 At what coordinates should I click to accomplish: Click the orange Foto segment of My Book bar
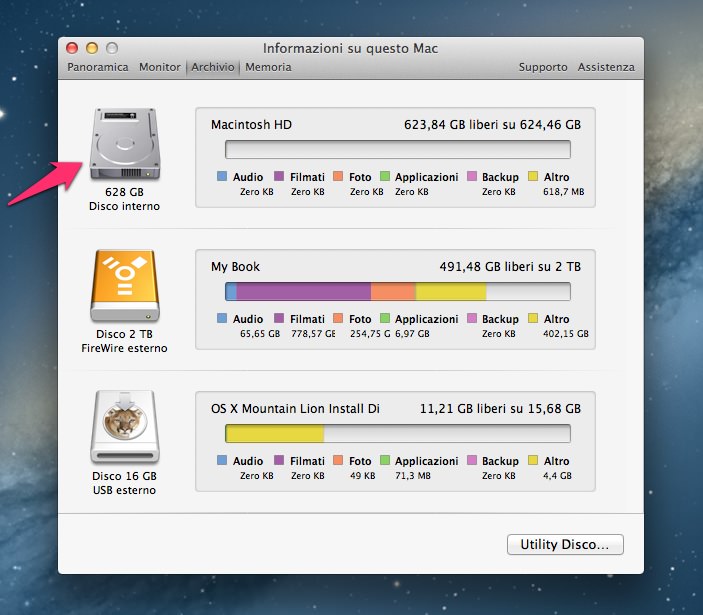tap(393, 291)
